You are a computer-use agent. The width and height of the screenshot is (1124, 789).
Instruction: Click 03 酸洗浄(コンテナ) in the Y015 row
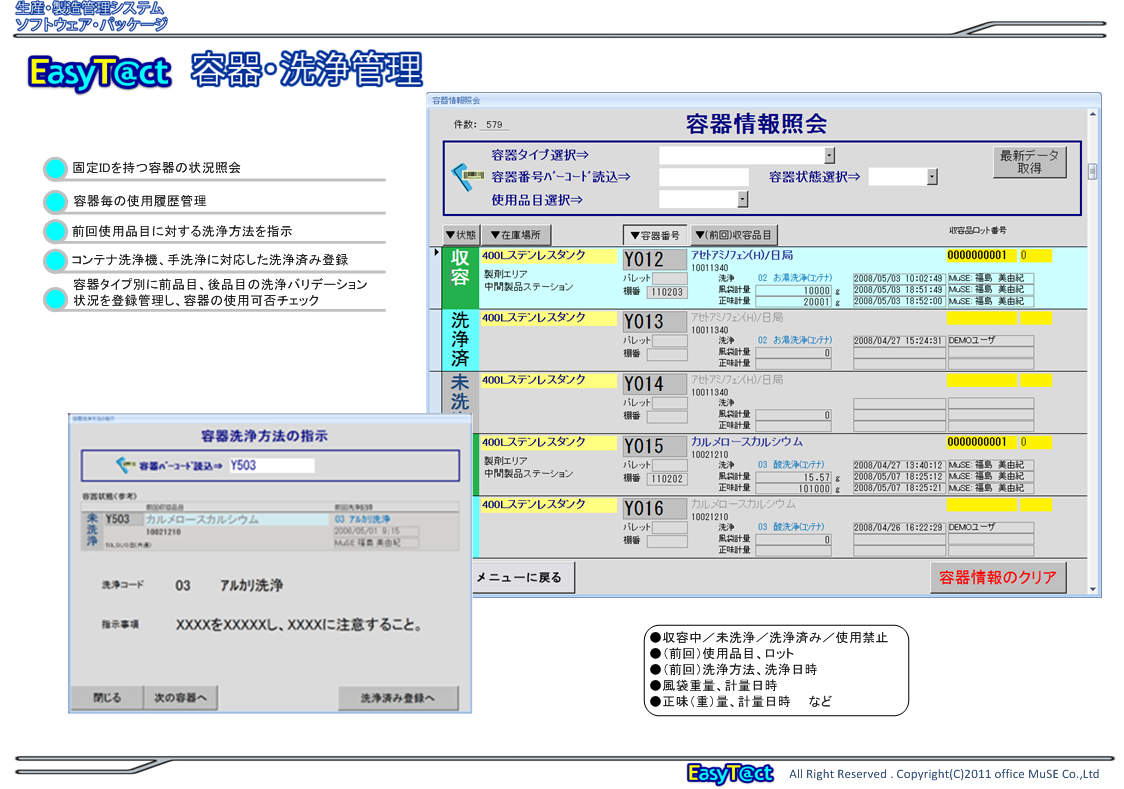[x=791, y=464]
